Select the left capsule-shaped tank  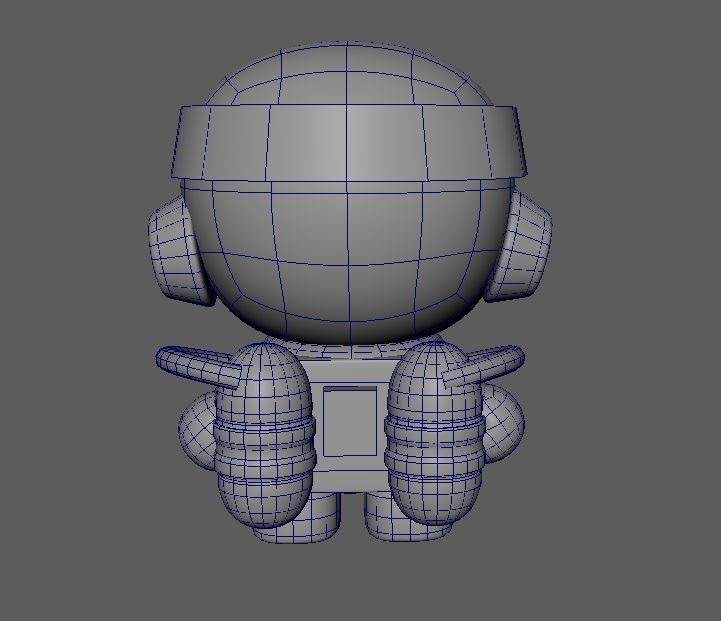264,434
